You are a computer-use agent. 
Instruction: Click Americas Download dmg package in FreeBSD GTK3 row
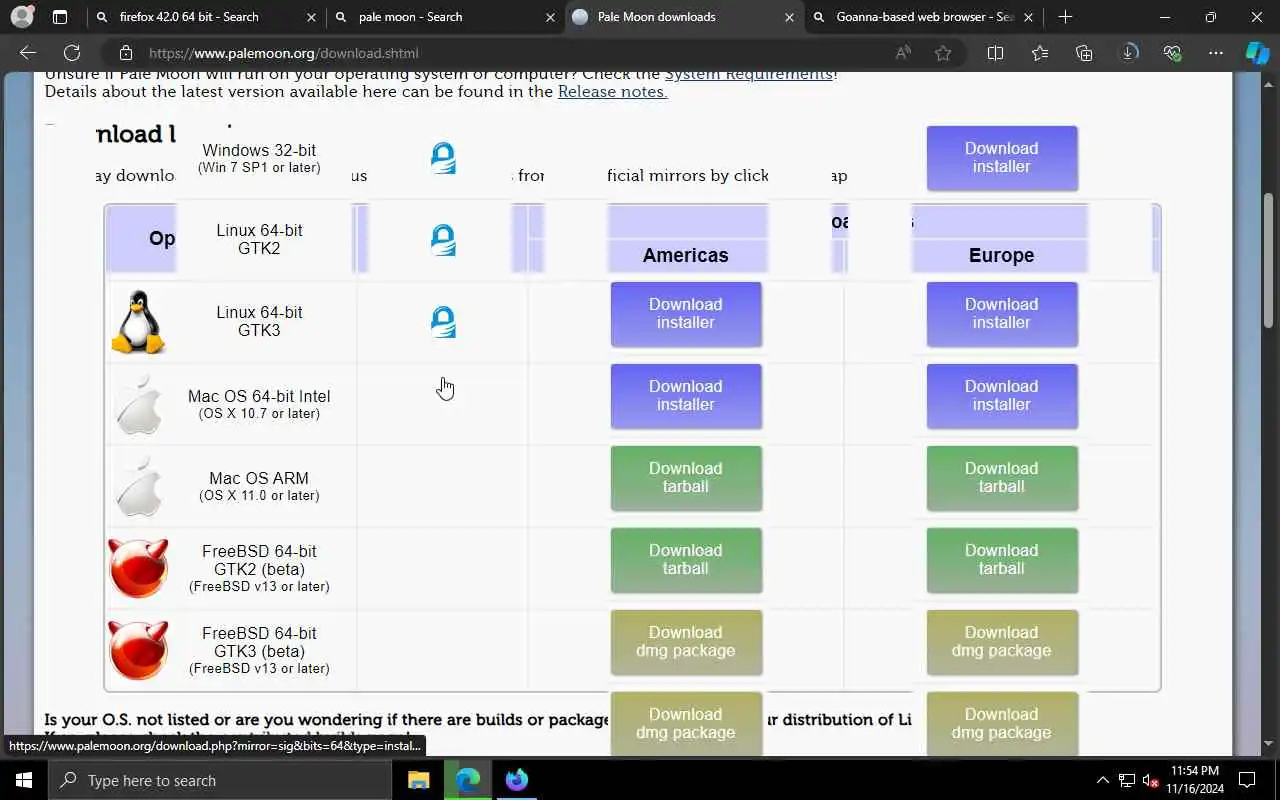686,642
